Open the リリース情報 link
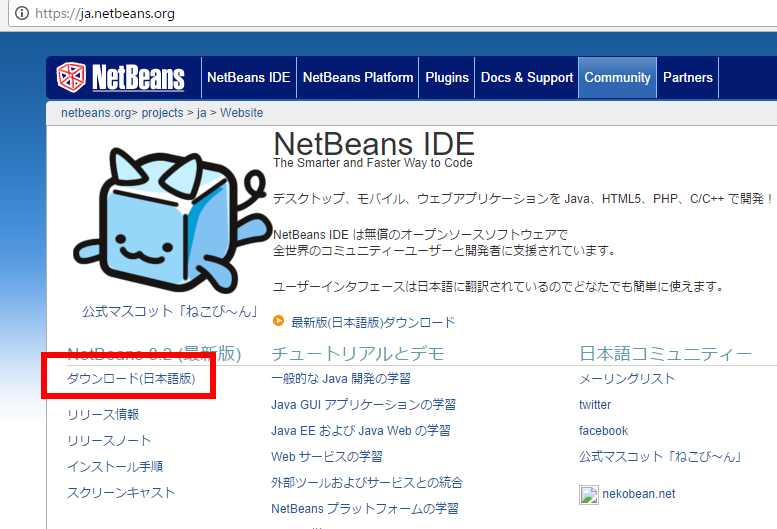The image size is (777, 529). click(103, 415)
